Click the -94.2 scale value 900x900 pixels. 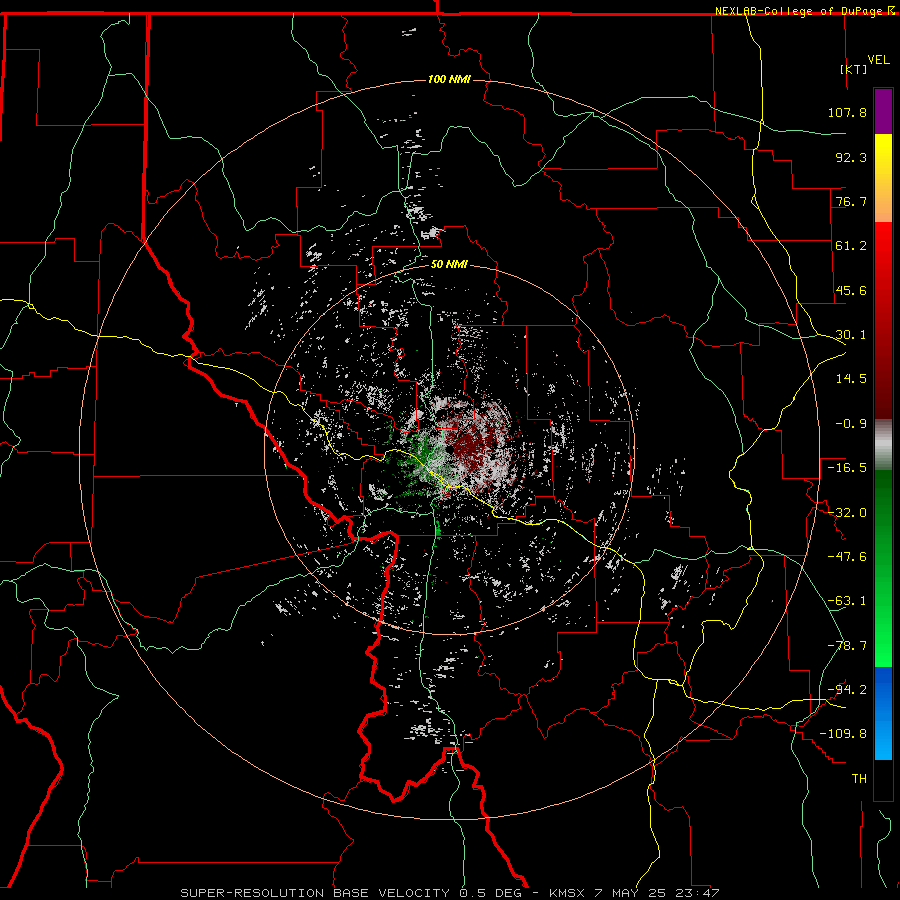tap(847, 689)
